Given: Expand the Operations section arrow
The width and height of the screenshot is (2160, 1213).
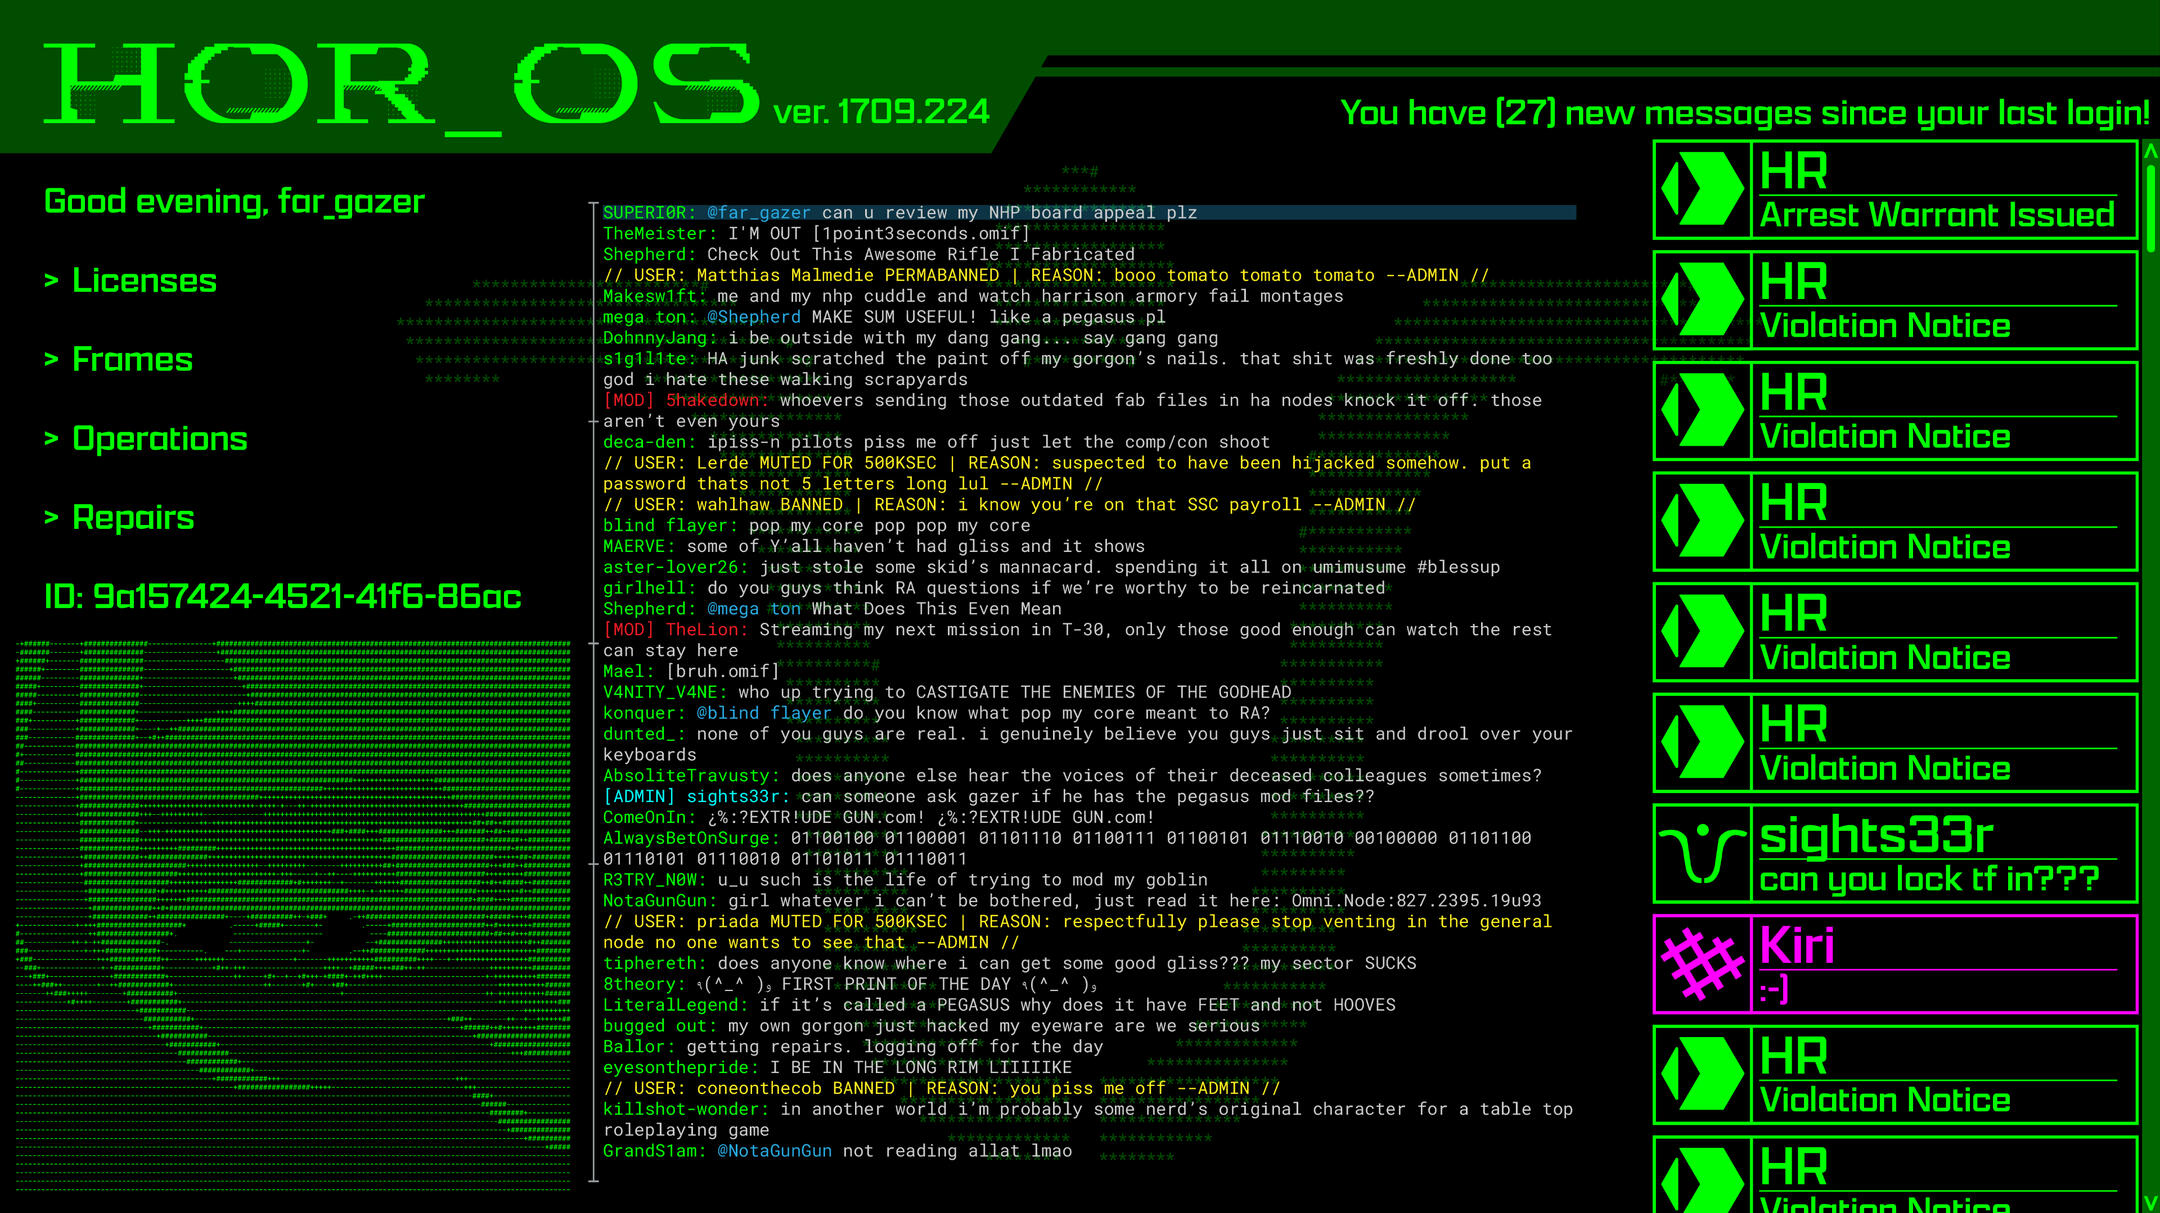Looking at the screenshot, I should (x=52, y=439).
